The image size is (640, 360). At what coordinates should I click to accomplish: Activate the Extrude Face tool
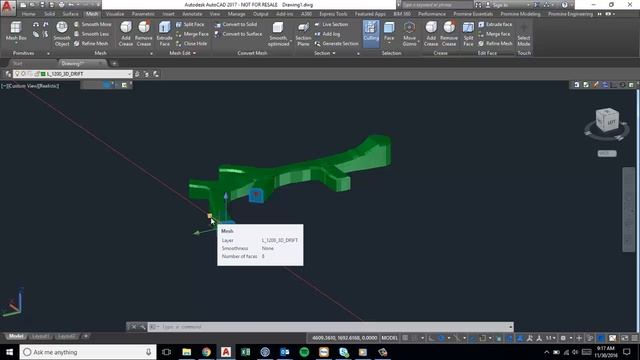[x=164, y=33]
